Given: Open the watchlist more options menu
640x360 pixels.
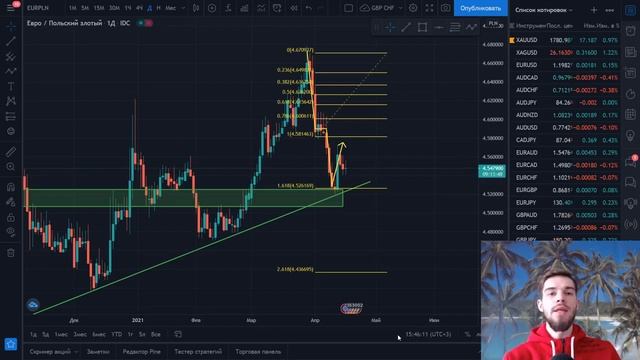Looking at the screenshot, I should [609, 10].
